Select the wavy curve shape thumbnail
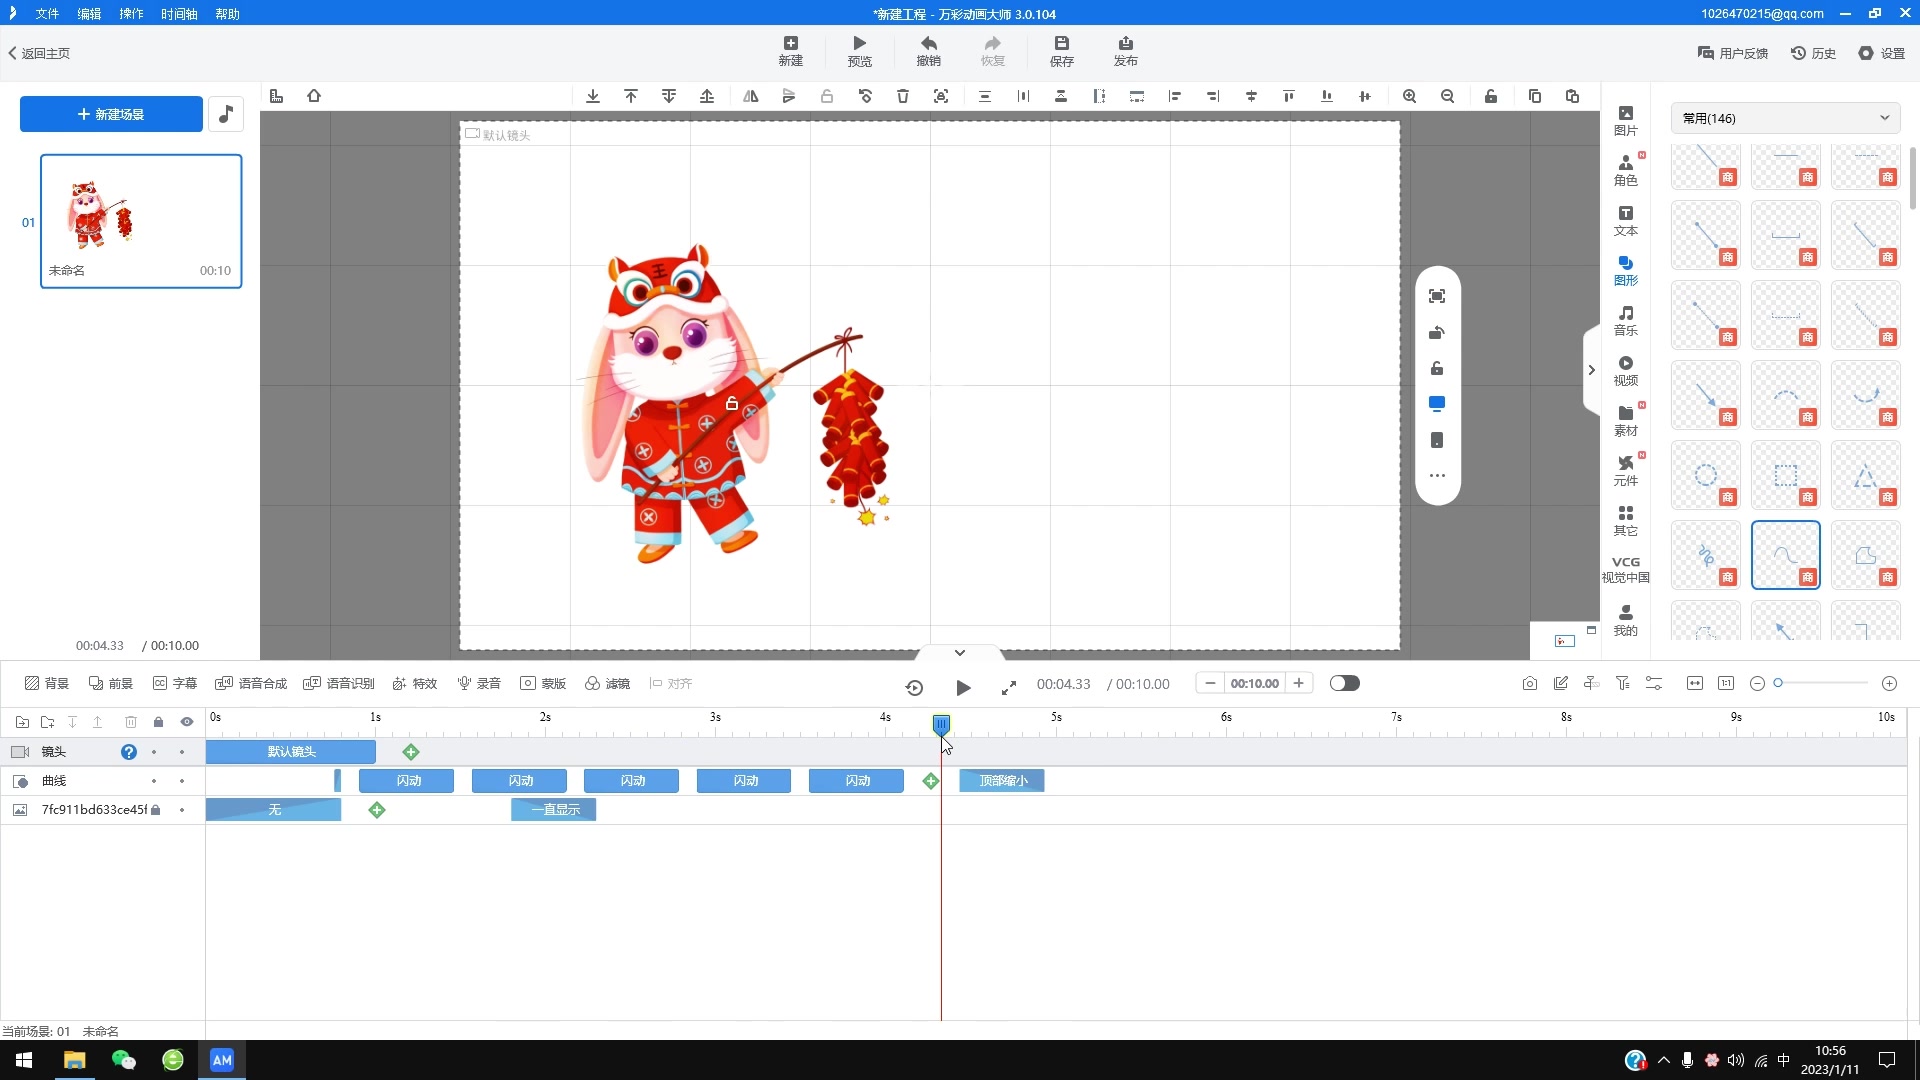Screen dimensions: 1920x1080 1785,555
